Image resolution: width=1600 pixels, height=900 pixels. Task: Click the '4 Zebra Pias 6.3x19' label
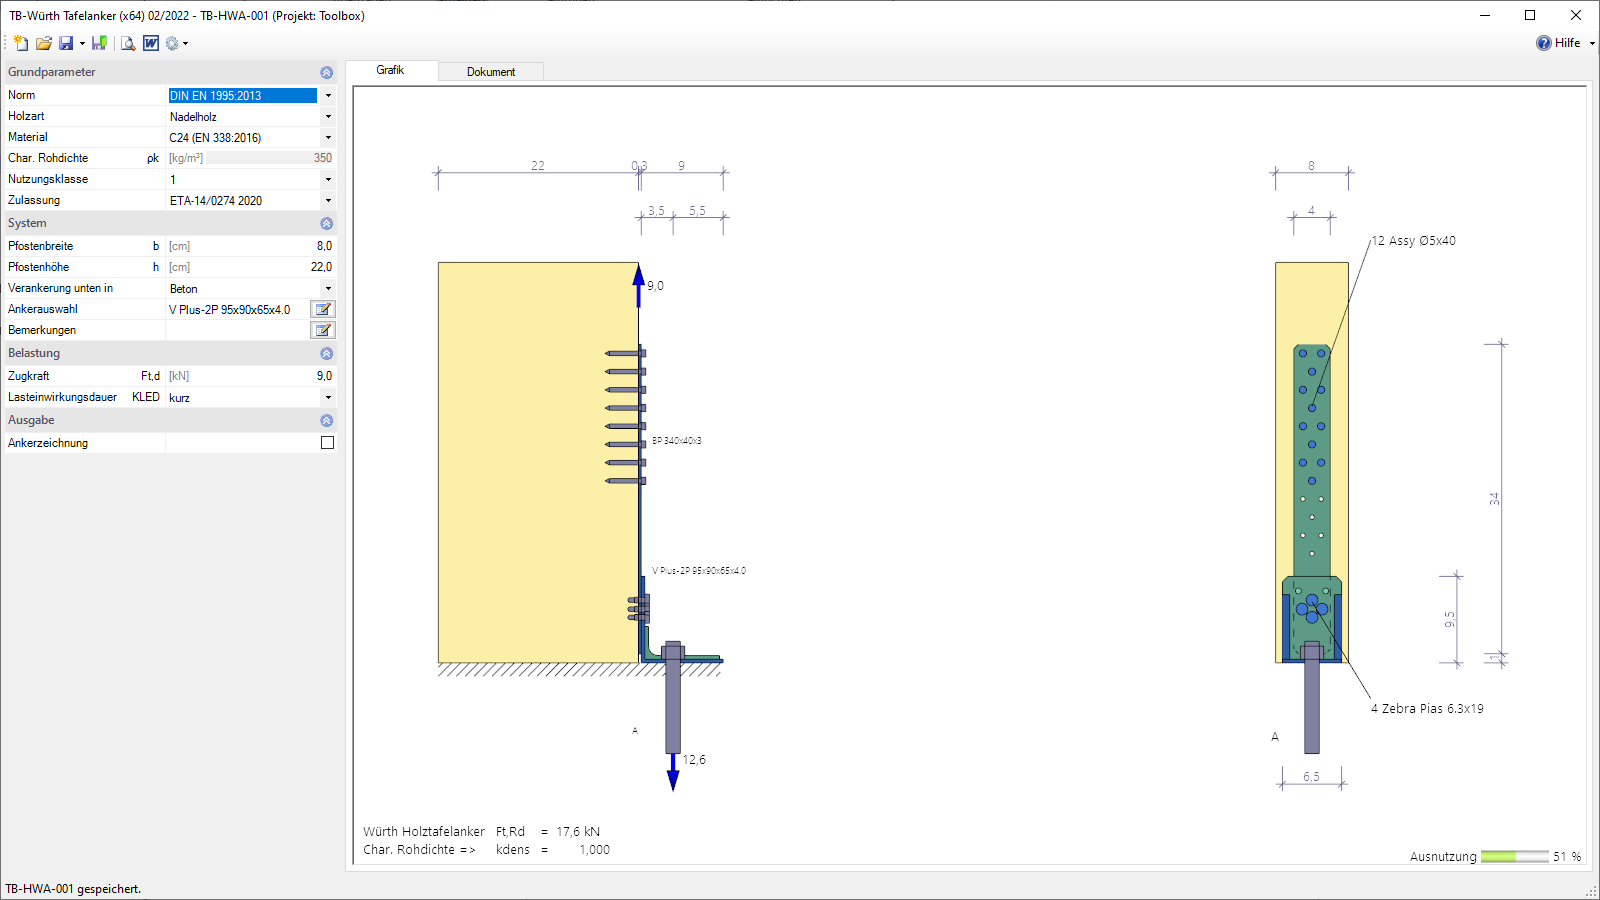pos(1427,709)
